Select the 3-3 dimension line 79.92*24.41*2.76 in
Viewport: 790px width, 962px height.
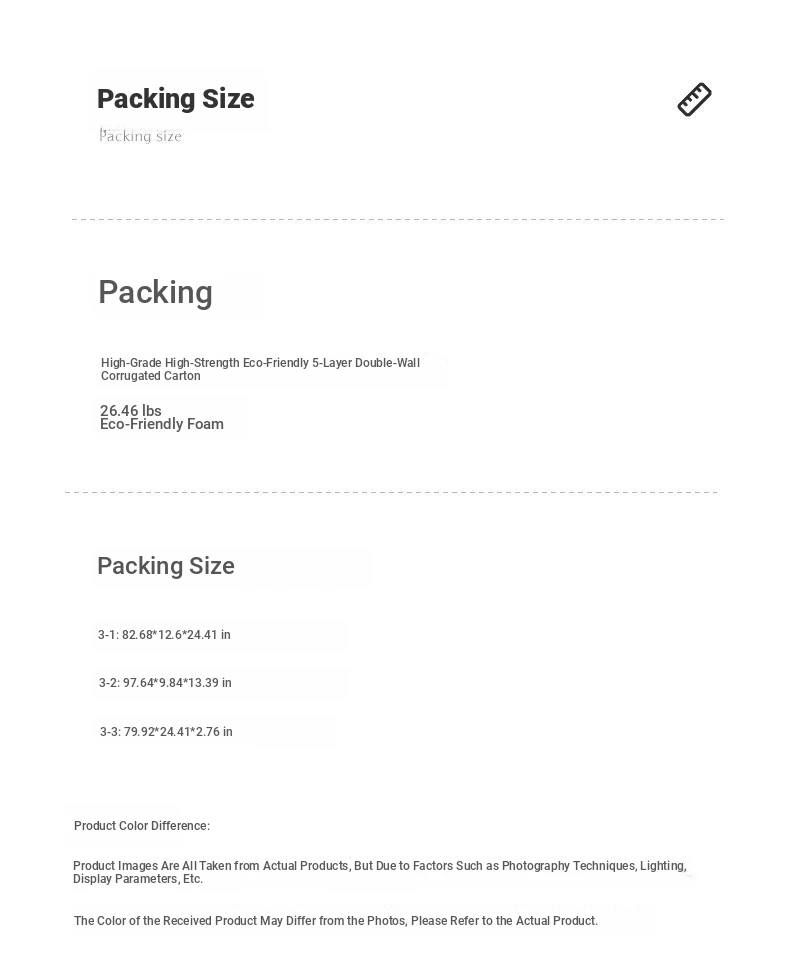(166, 732)
